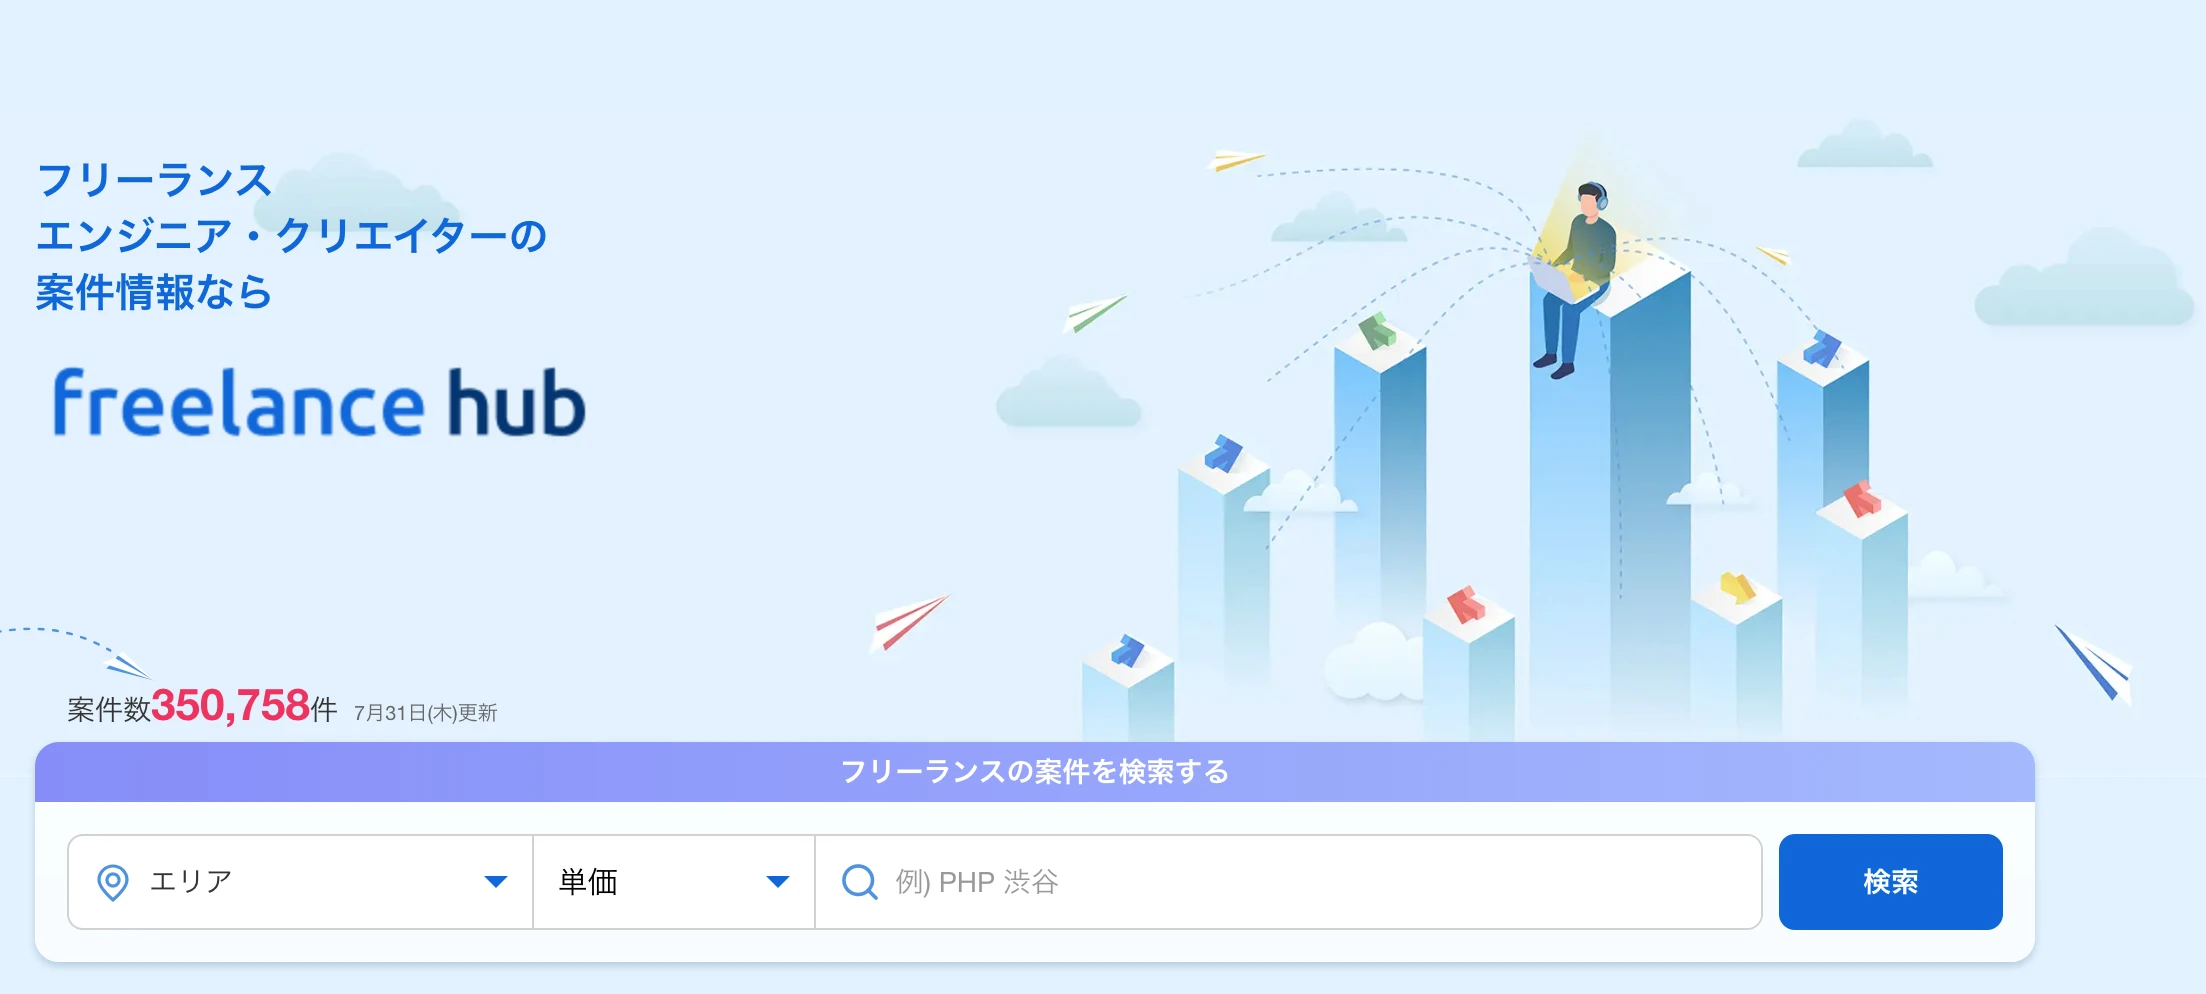Click the location pin icon in エリア field

click(x=113, y=882)
